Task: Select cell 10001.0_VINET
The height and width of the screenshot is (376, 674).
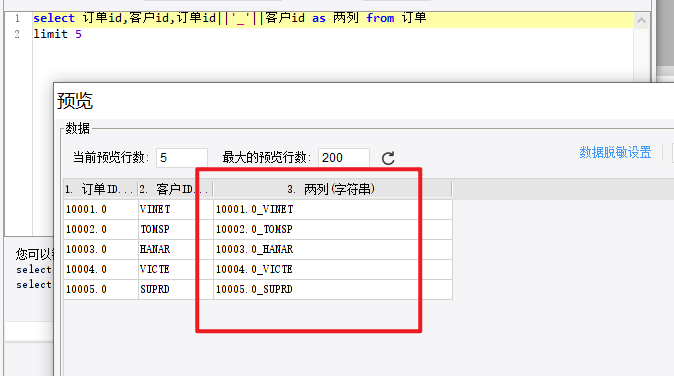Action: 333,209
